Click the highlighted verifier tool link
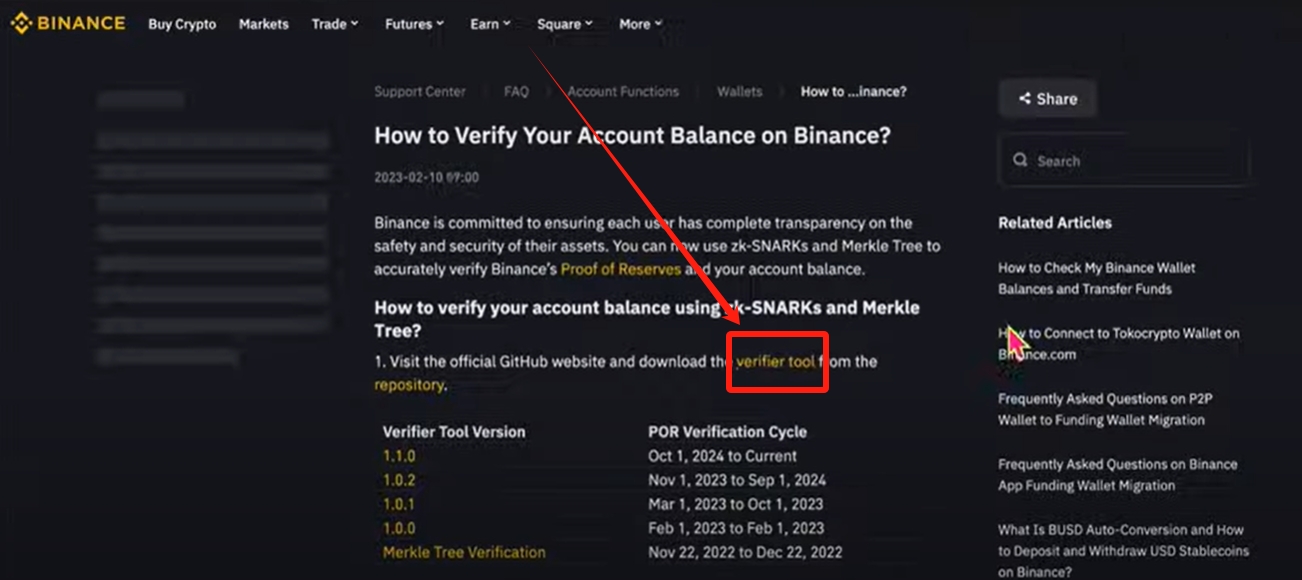 click(x=775, y=361)
